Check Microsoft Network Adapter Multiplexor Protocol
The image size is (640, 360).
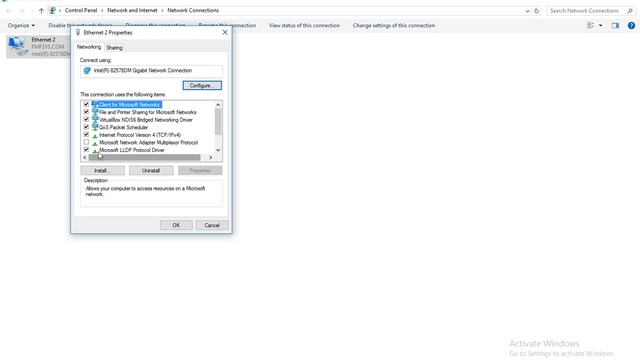86,142
